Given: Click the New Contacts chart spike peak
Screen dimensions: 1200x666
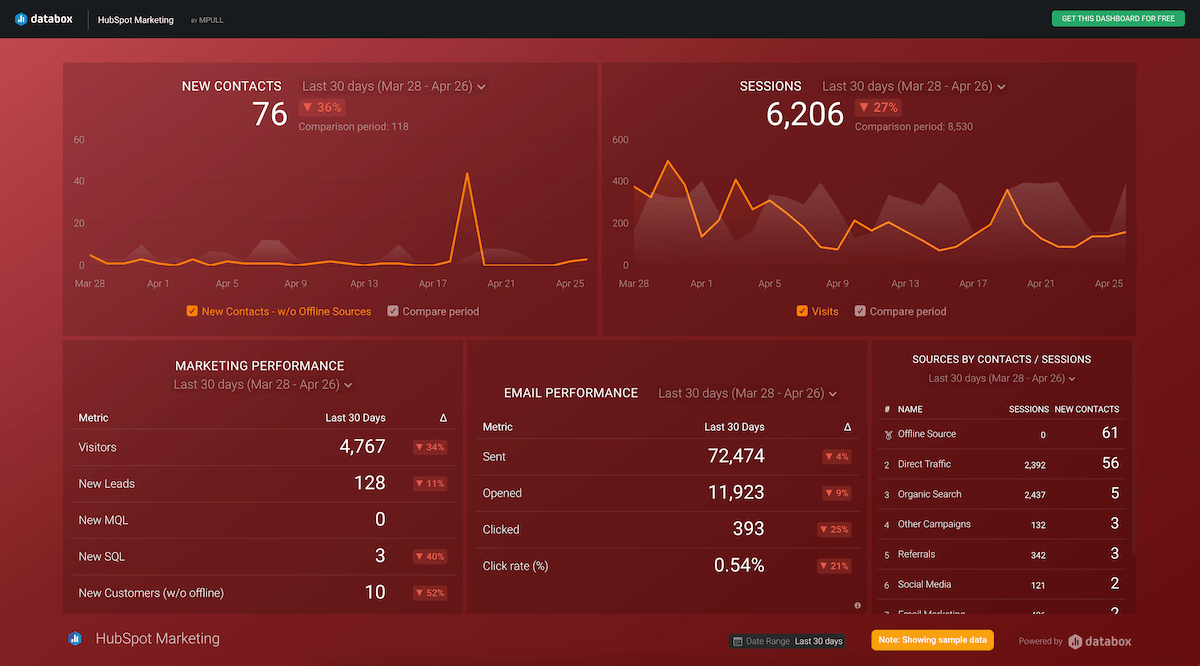Looking at the screenshot, I should click(x=467, y=174).
